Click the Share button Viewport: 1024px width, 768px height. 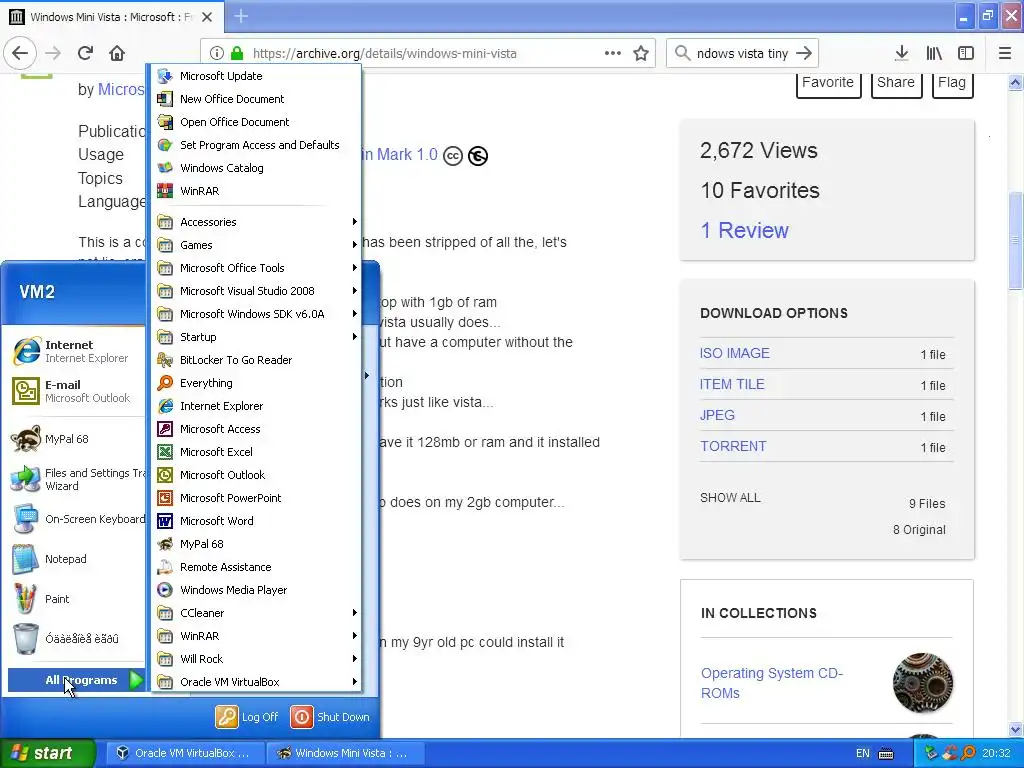896,83
